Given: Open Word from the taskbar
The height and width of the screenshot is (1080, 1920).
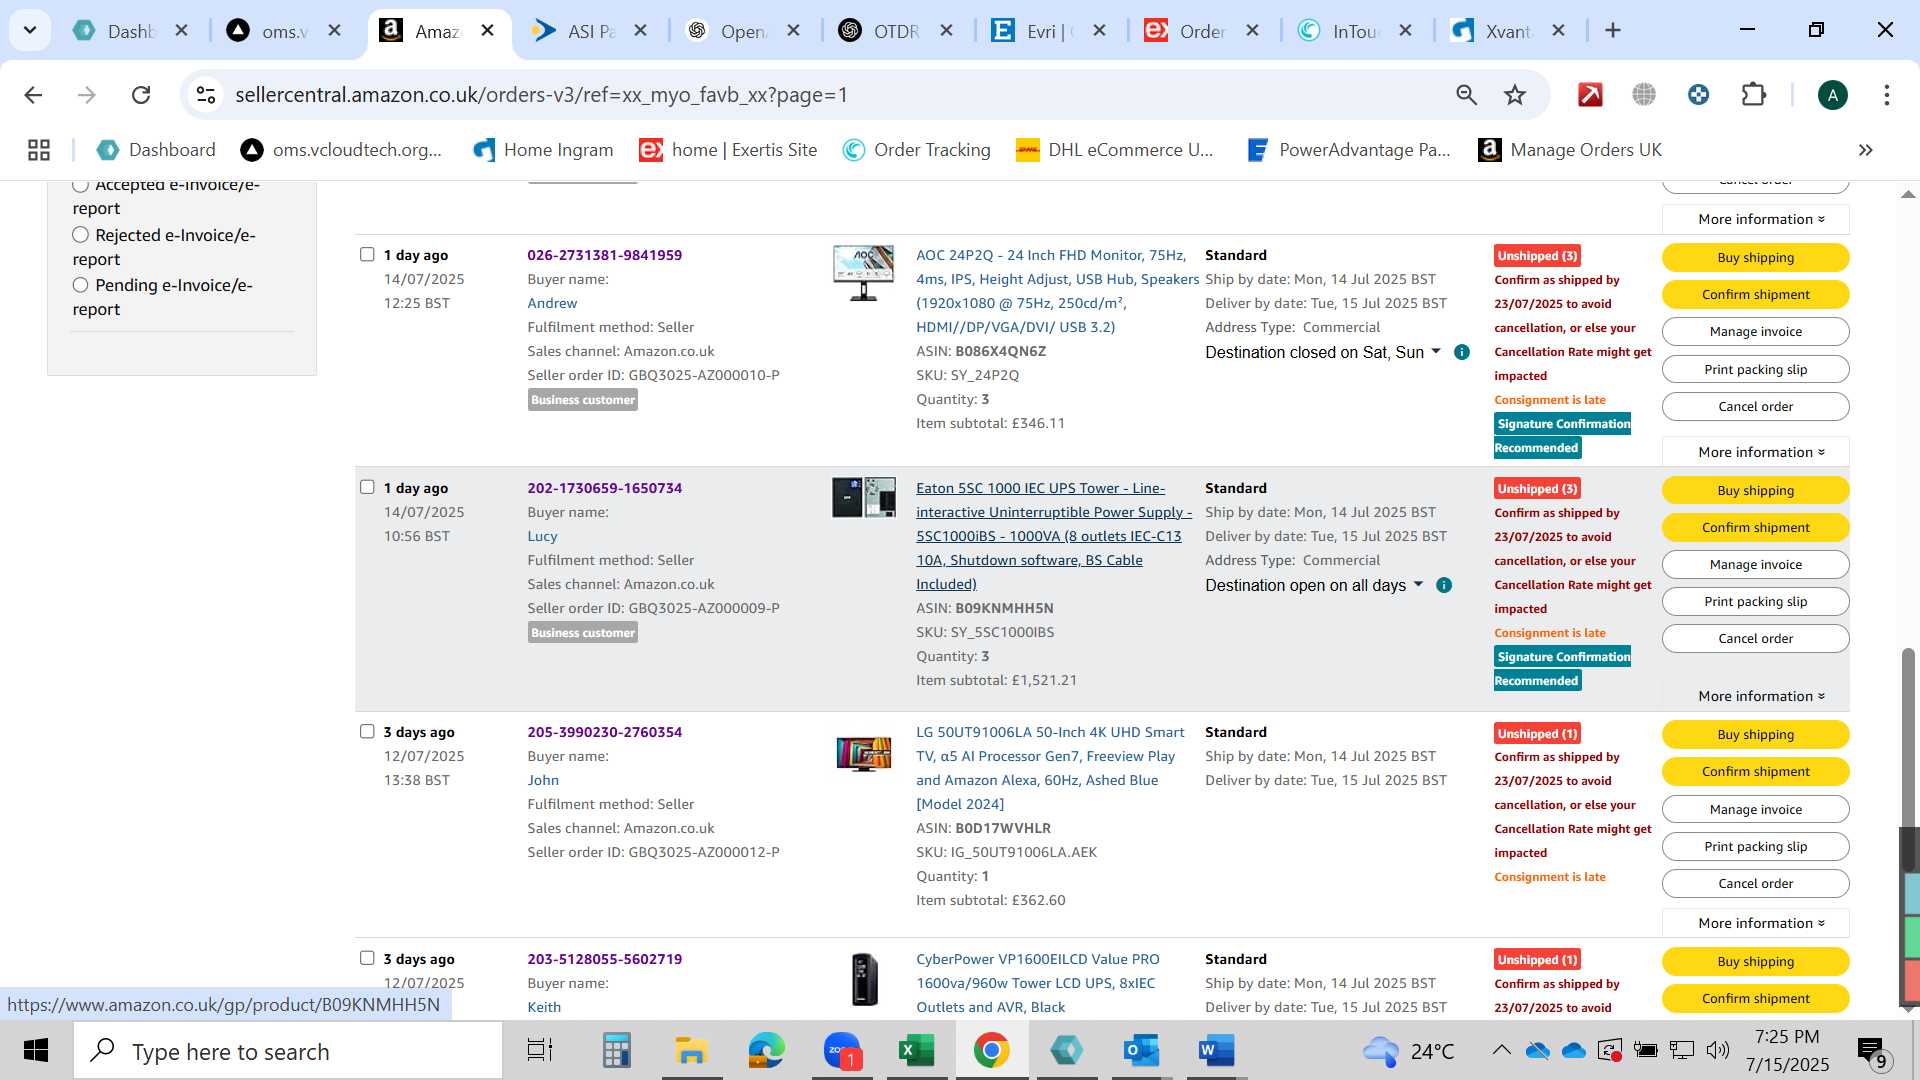Looking at the screenshot, I should (x=1216, y=1051).
